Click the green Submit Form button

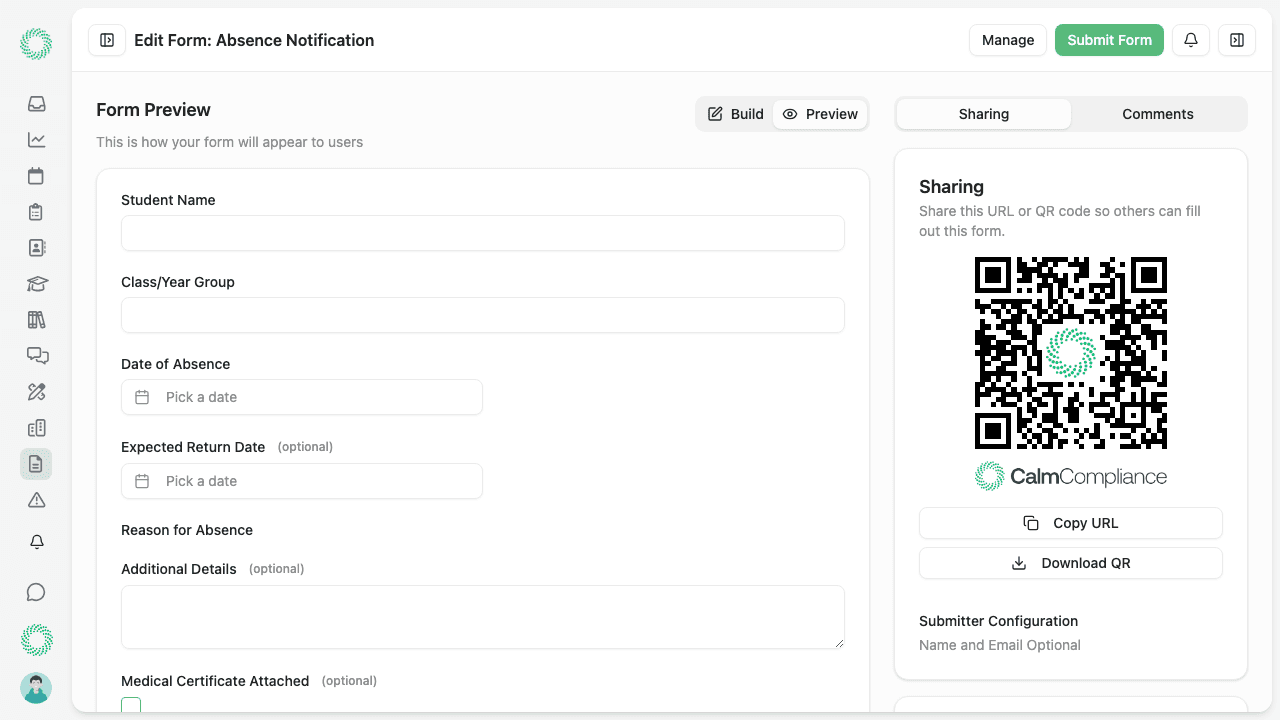click(x=1109, y=40)
